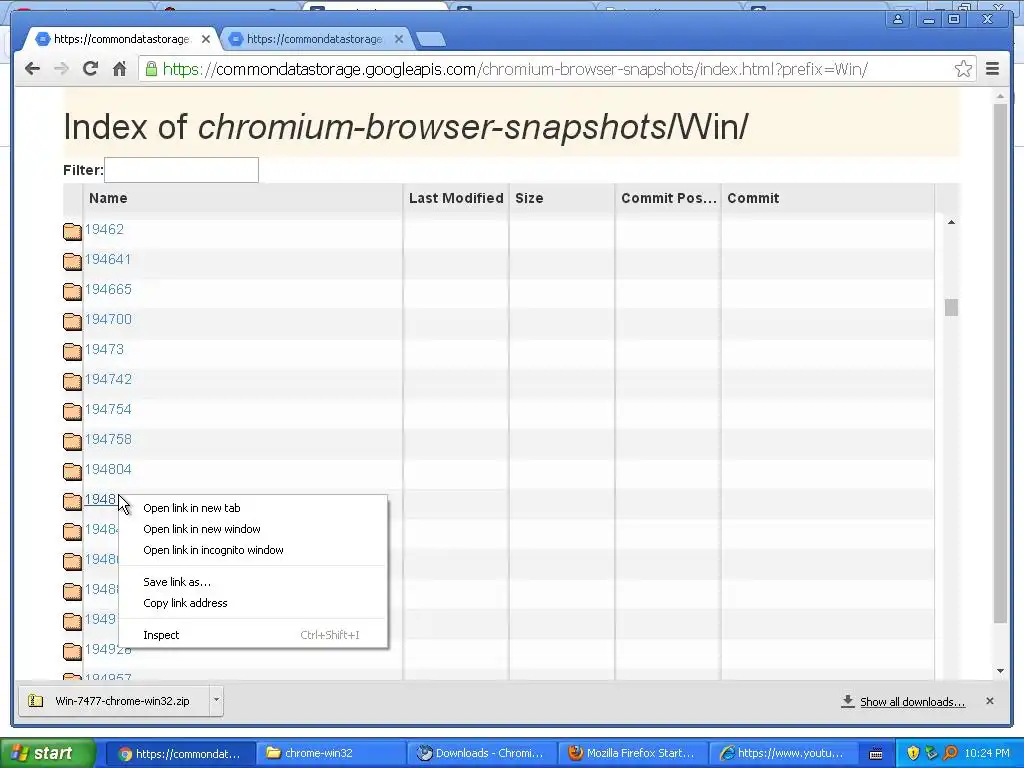Switch to the second commondatastorage tab
The height and width of the screenshot is (768, 1024).
pyautogui.click(x=315, y=39)
